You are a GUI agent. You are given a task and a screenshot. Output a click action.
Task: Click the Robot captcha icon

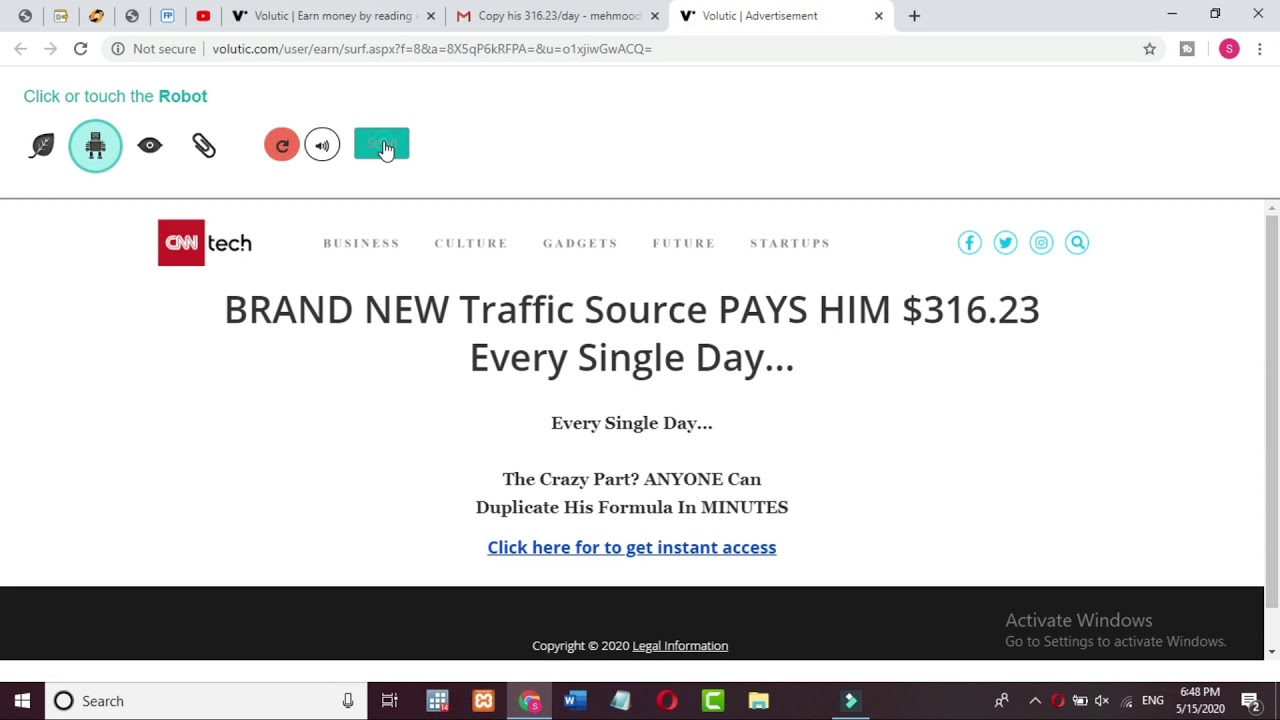(x=95, y=146)
